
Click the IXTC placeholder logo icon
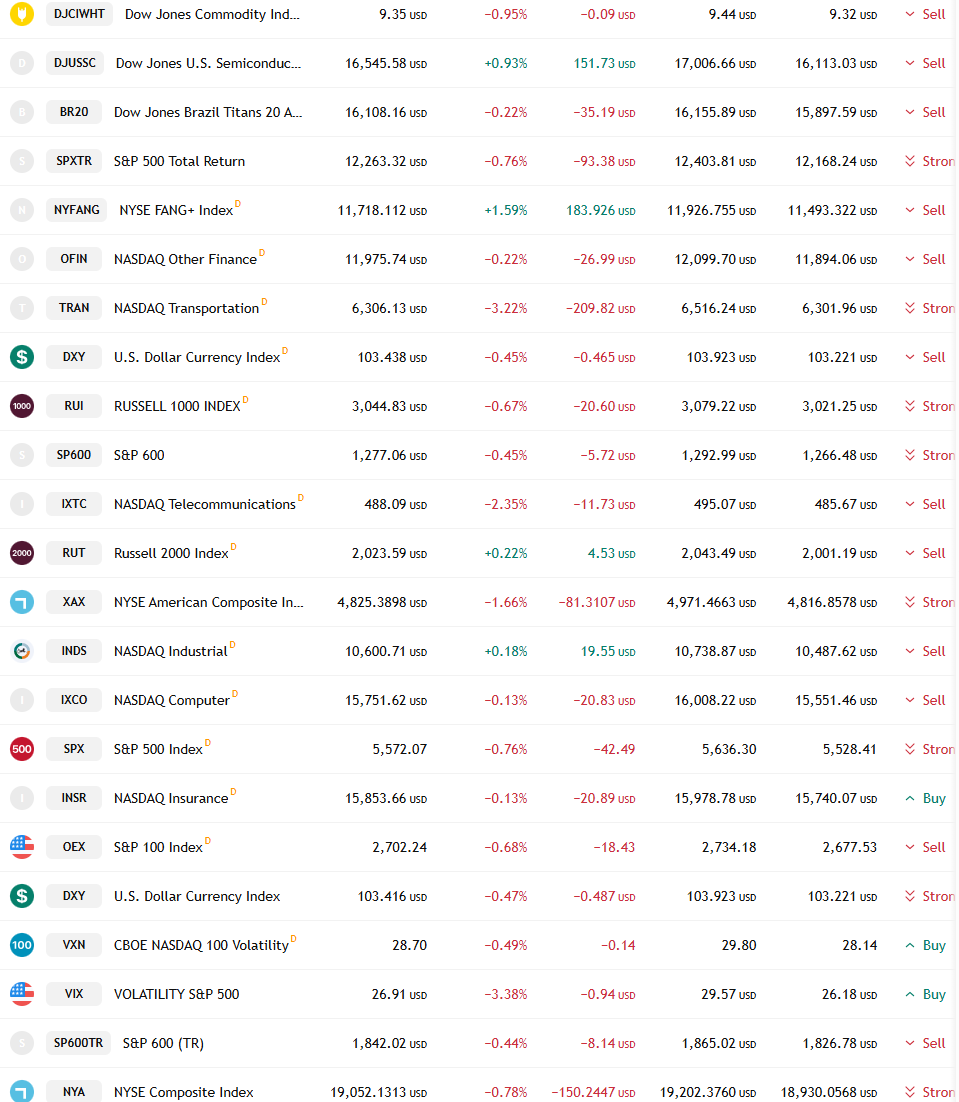(22, 504)
